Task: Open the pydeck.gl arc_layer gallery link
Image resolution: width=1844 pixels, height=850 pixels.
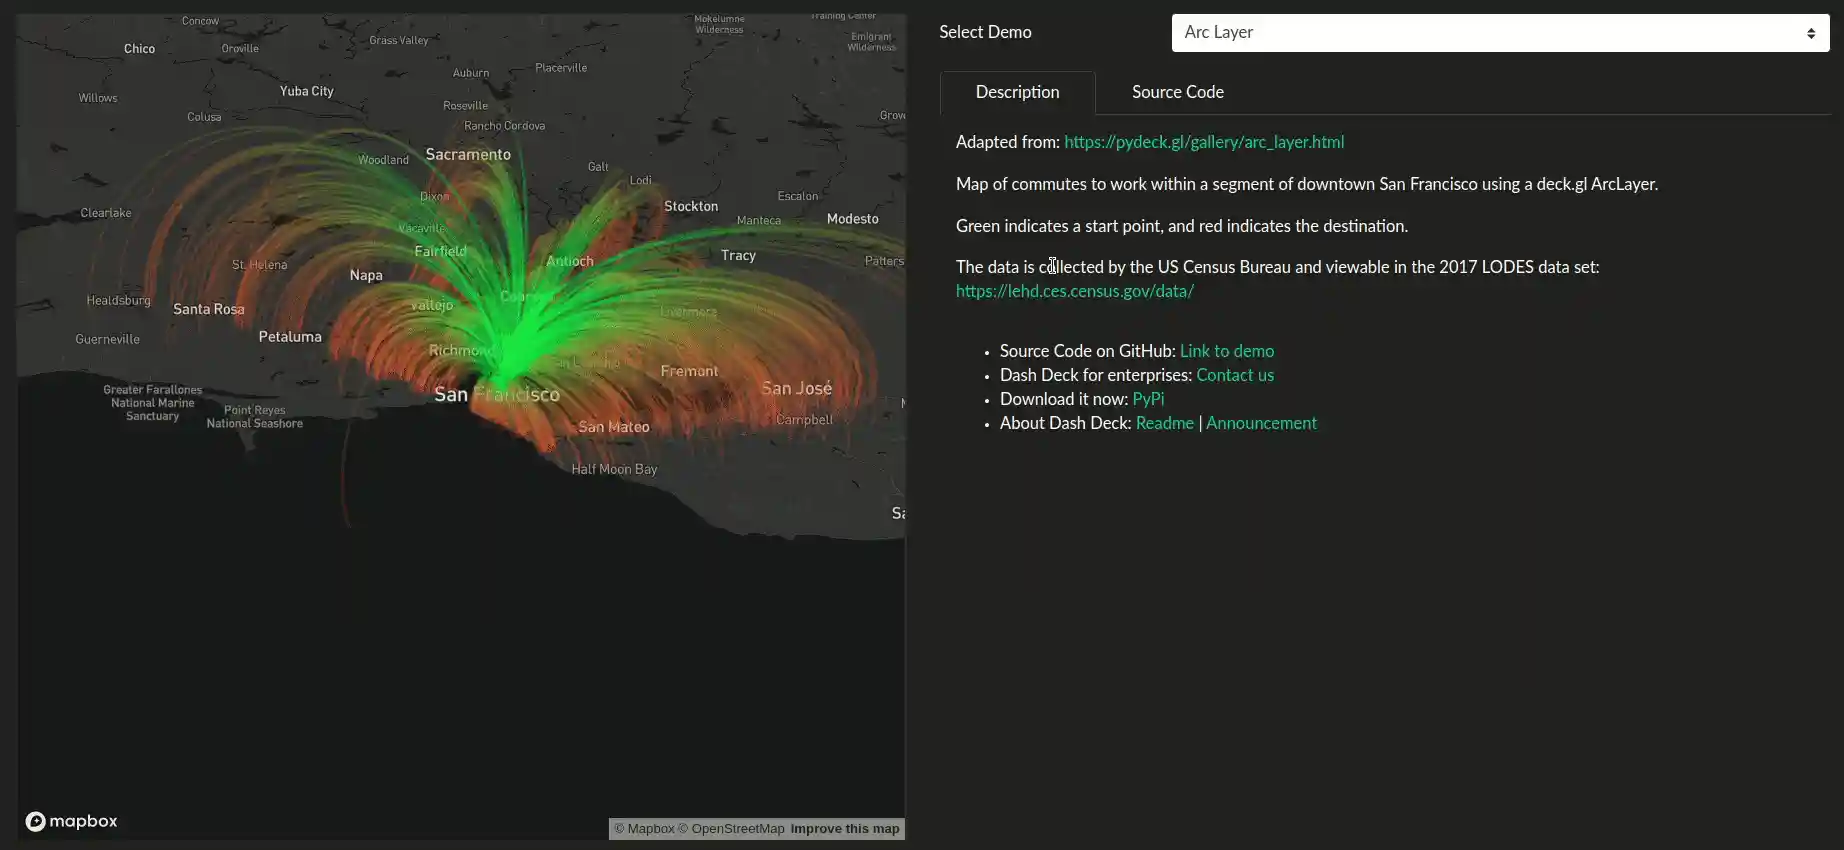Action: tap(1203, 142)
